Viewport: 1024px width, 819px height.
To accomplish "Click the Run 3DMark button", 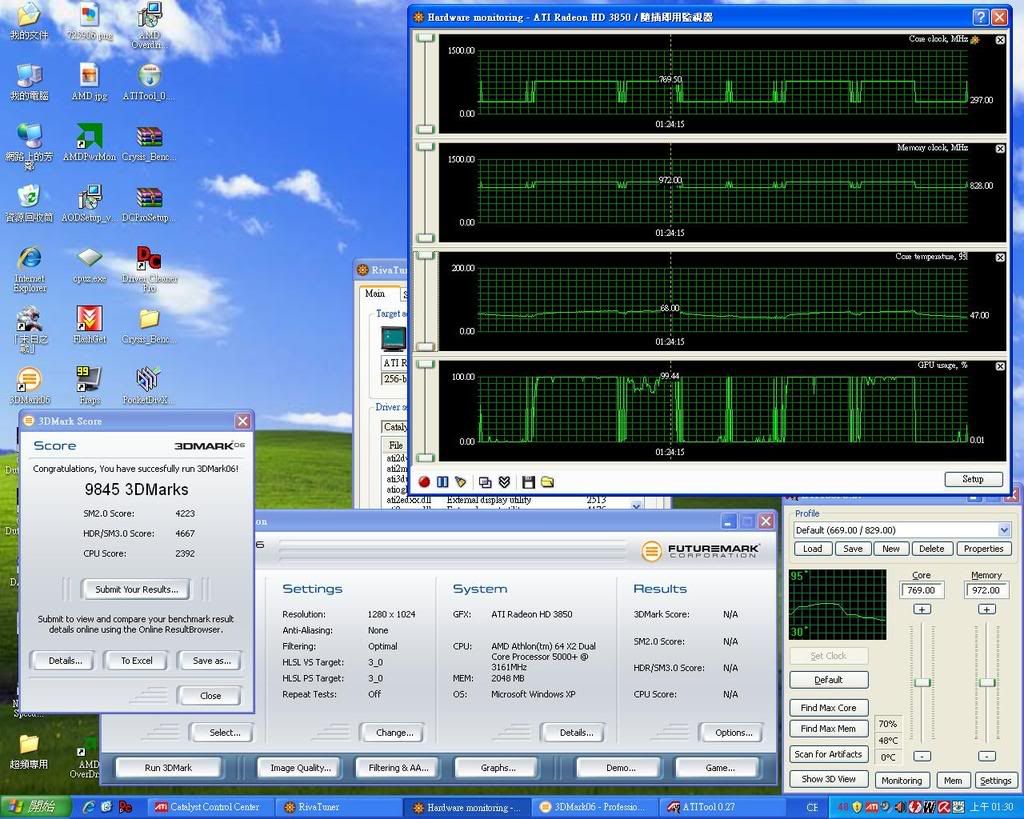I will [168, 767].
